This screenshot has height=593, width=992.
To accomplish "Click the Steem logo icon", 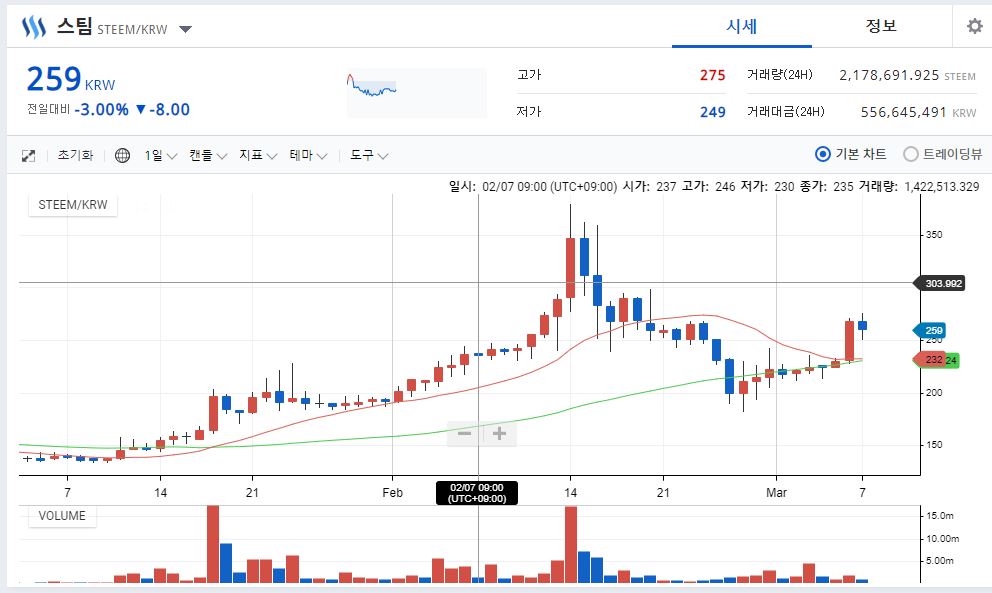I will [x=34, y=27].
